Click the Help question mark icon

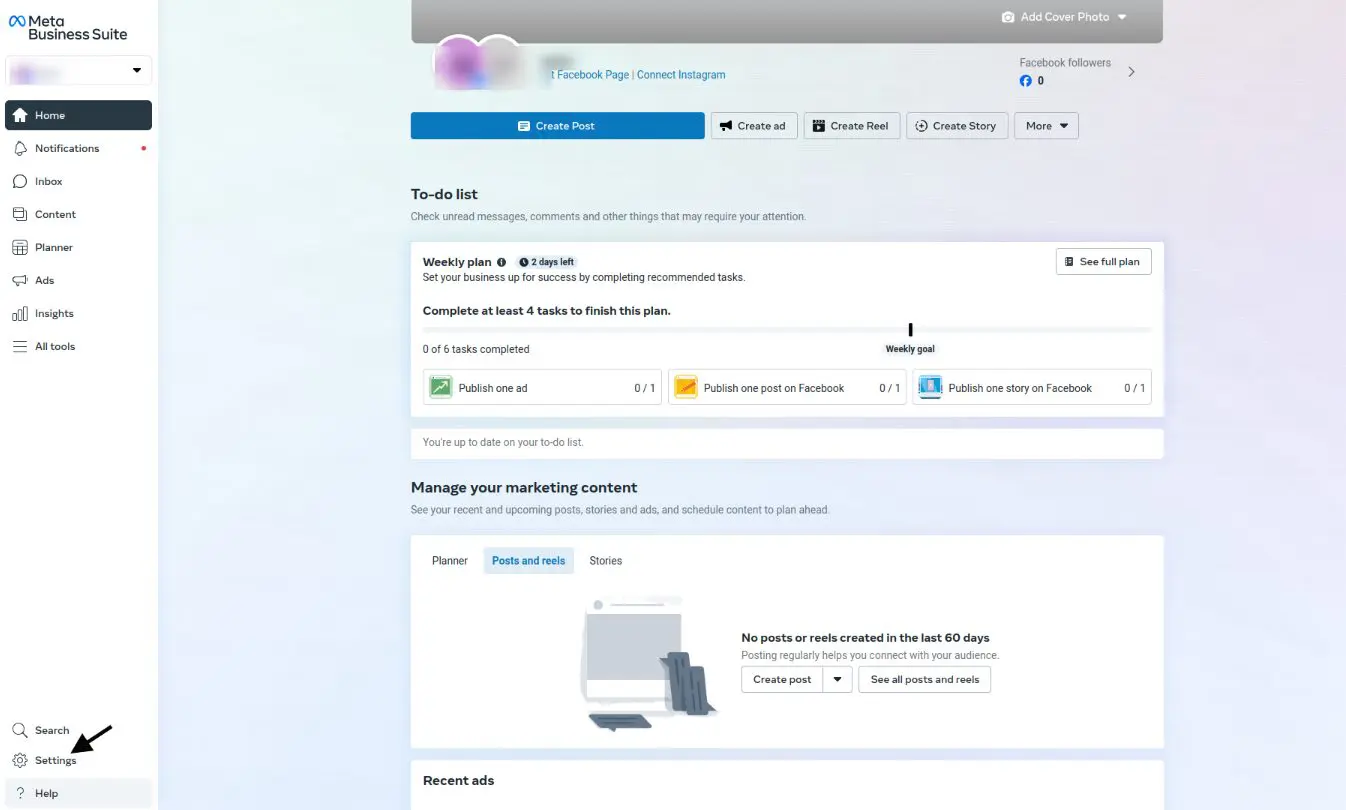(20, 793)
